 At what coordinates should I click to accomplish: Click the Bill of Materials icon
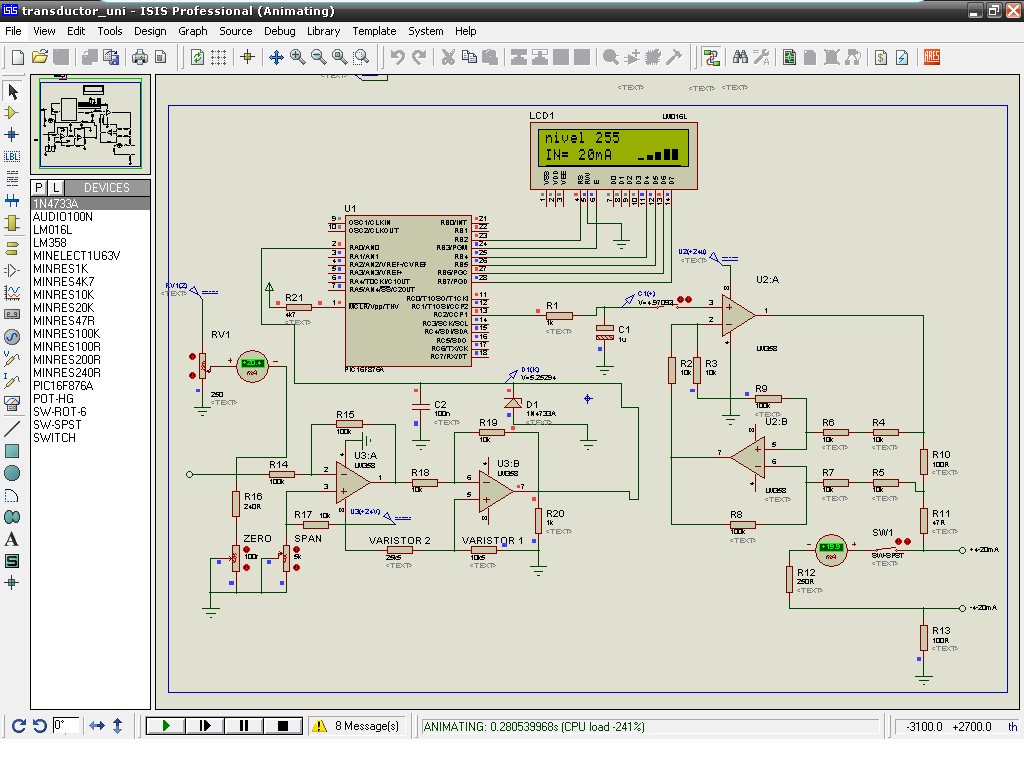coord(881,57)
